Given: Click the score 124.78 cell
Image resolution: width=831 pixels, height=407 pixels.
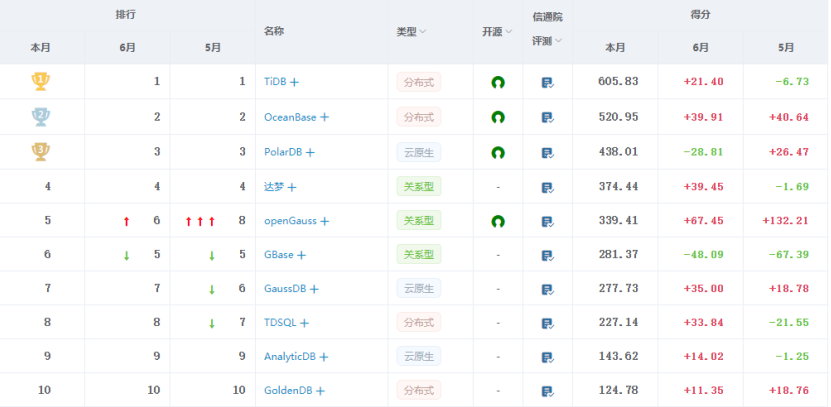Looking at the screenshot, I should [618, 390].
